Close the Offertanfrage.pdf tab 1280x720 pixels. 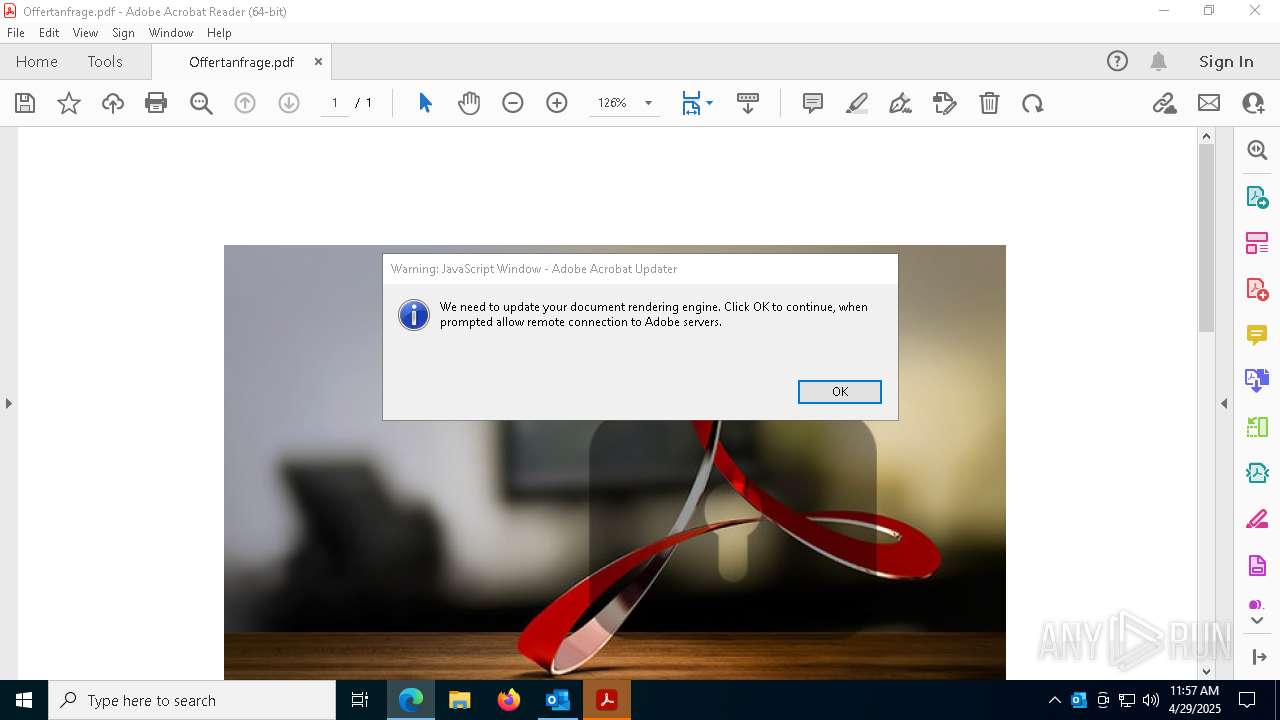[318, 61]
